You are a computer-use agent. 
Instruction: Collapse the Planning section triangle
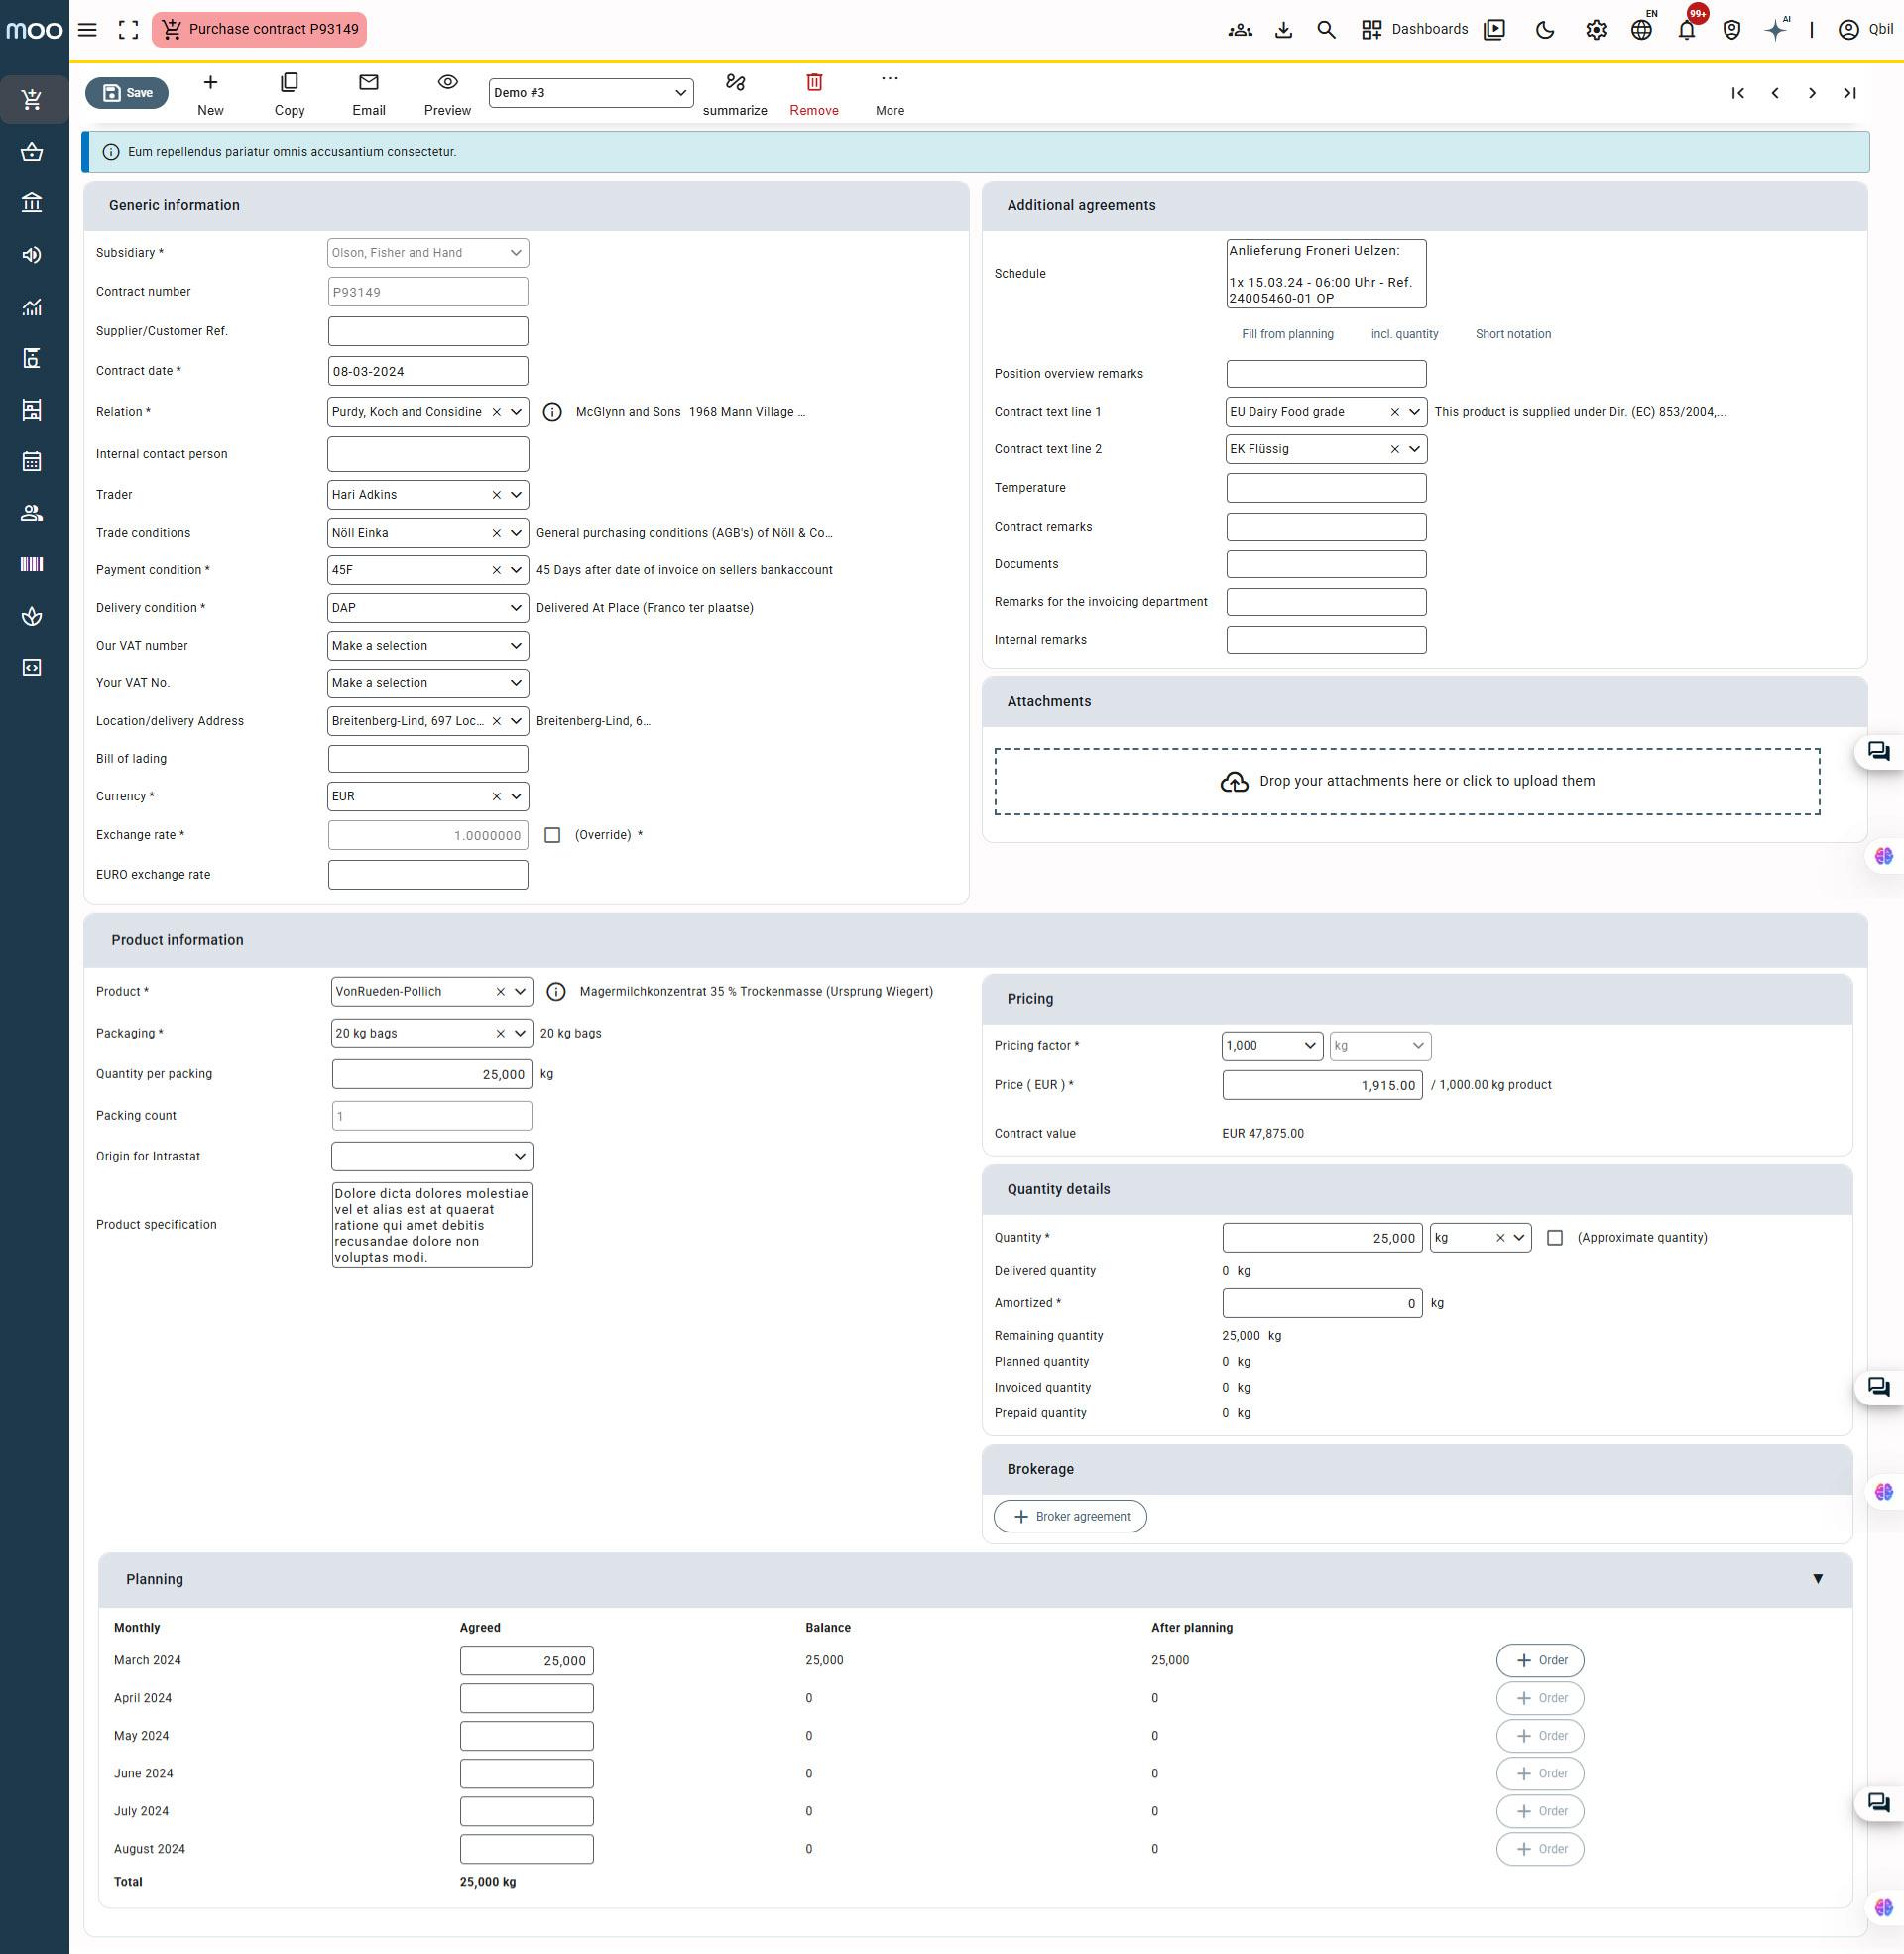1817,1579
